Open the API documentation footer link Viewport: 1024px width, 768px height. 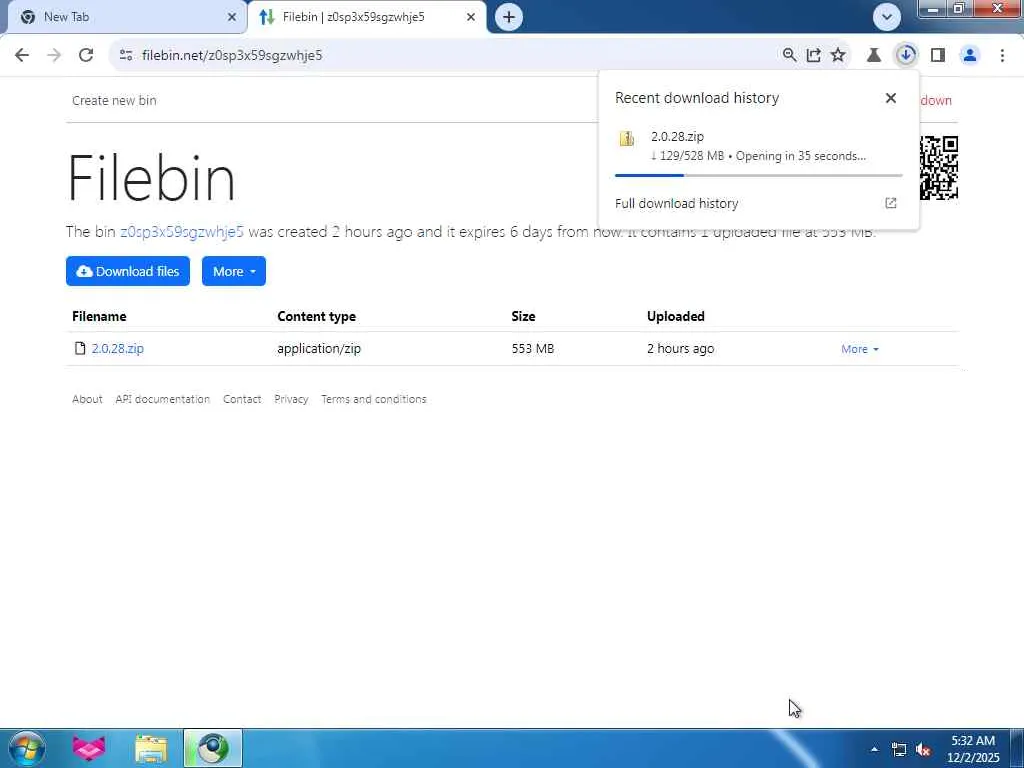(x=163, y=399)
